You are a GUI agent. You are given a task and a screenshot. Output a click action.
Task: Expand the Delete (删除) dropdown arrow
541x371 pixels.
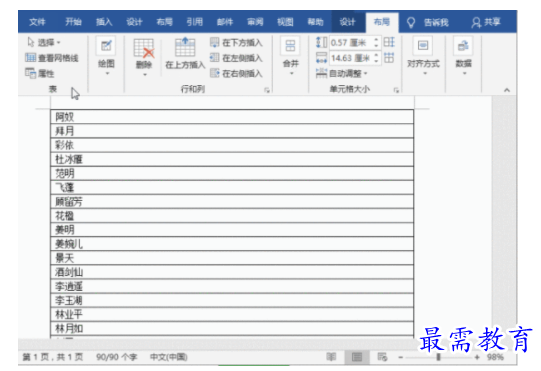click(145, 75)
